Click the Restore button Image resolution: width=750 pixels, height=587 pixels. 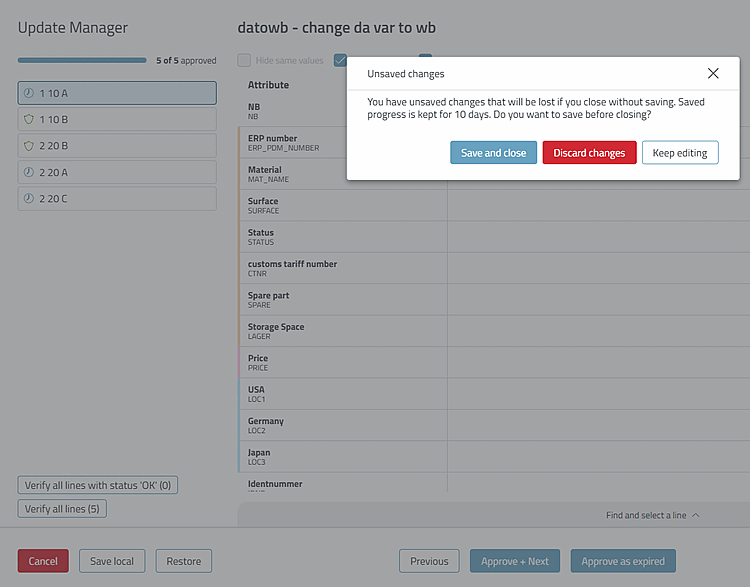pos(184,561)
